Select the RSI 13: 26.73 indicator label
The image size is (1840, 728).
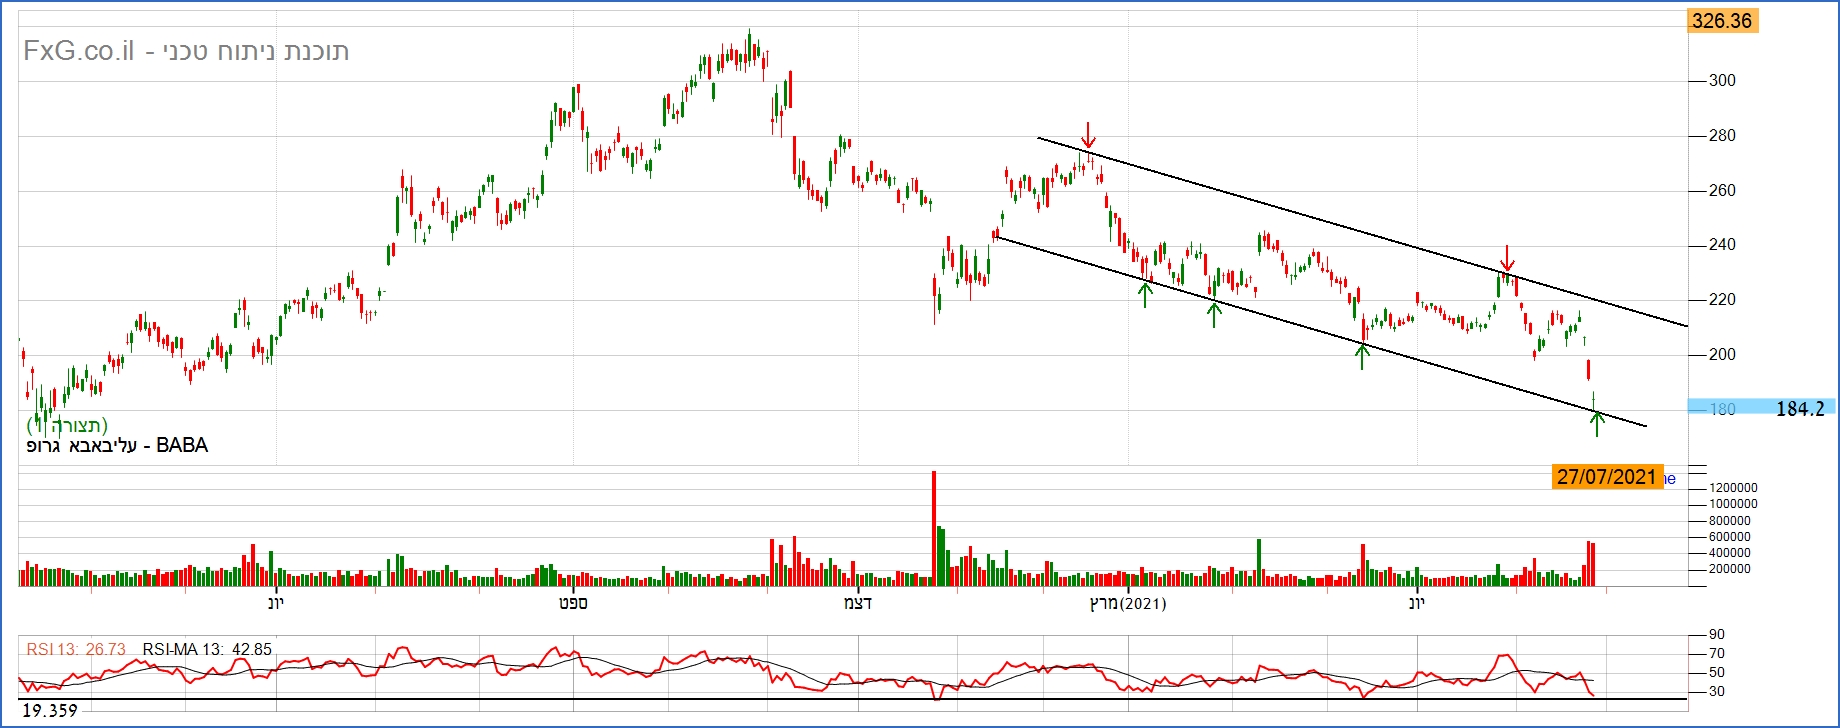pos(76,650)
